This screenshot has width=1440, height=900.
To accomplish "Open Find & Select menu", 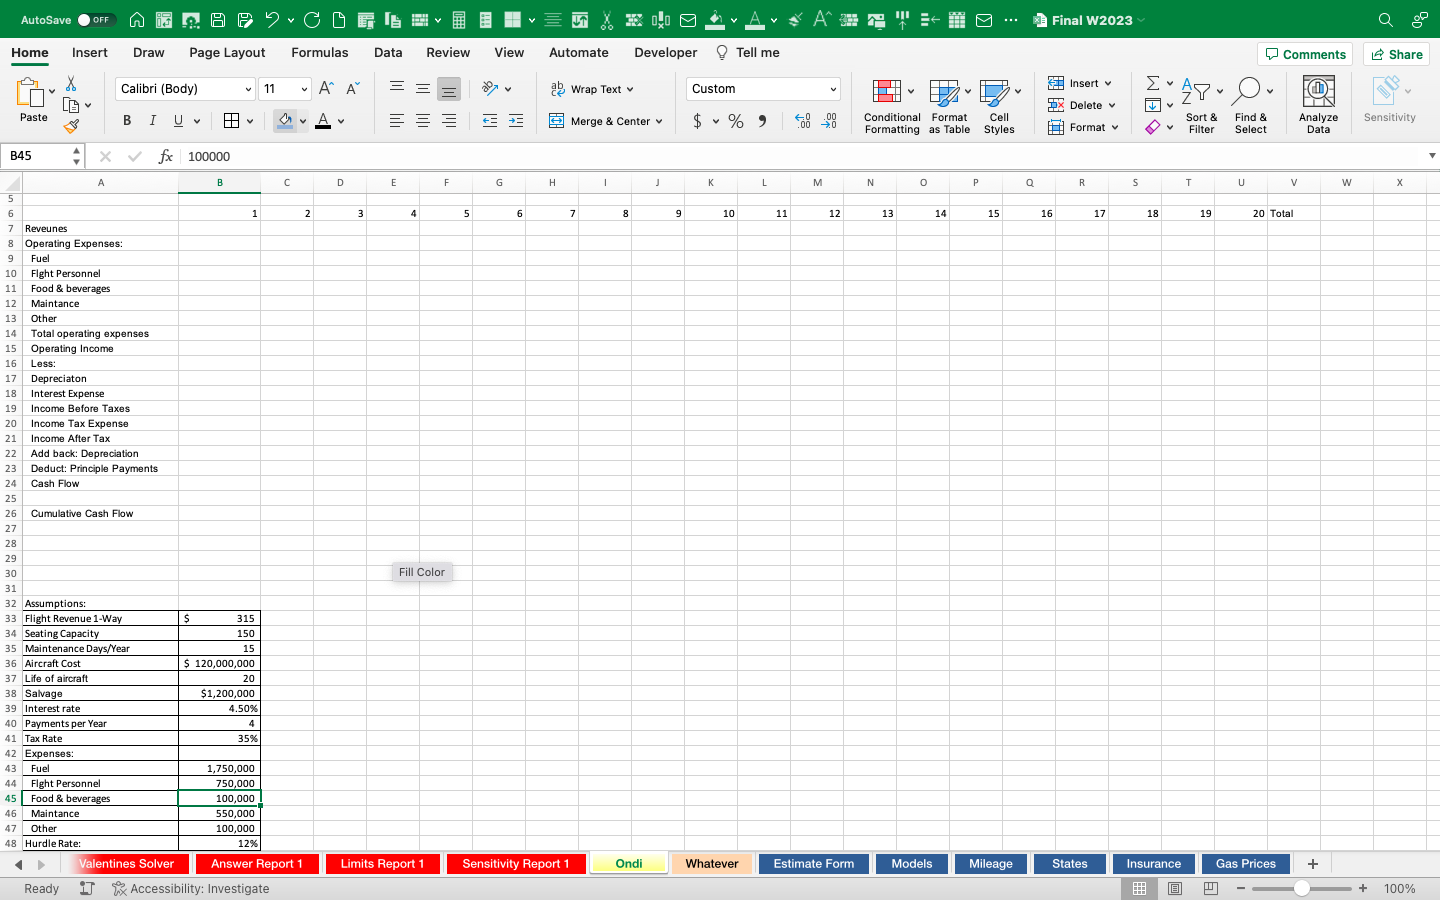I will click(x=1251, y=106).
